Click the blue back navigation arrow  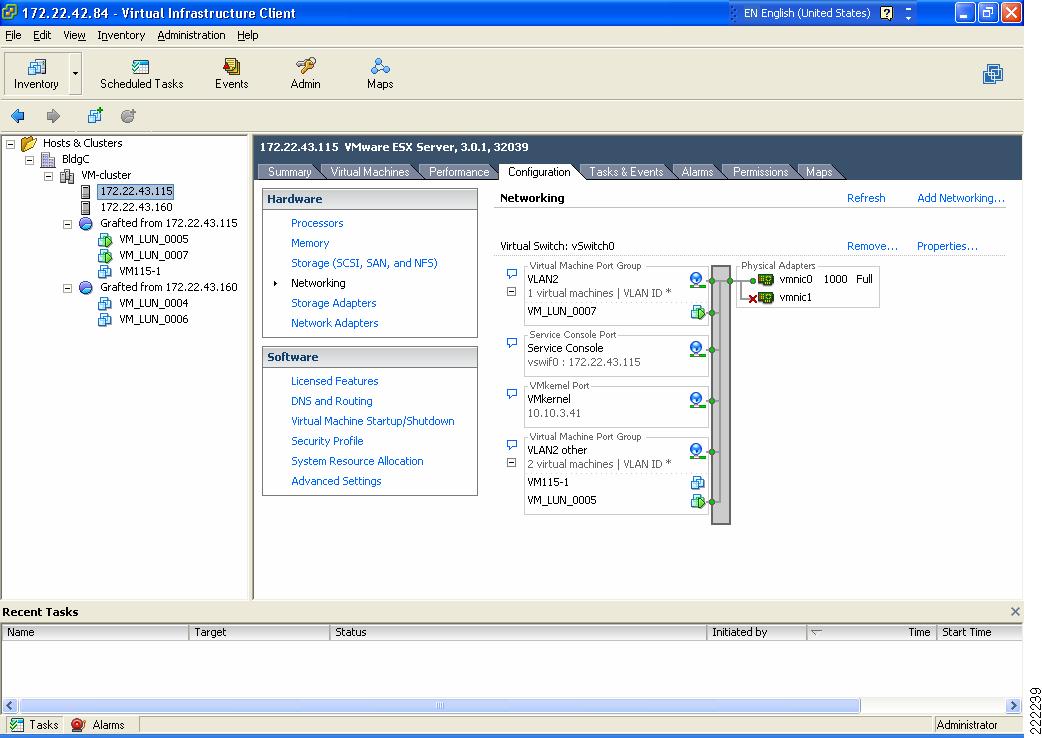(18, 116)
